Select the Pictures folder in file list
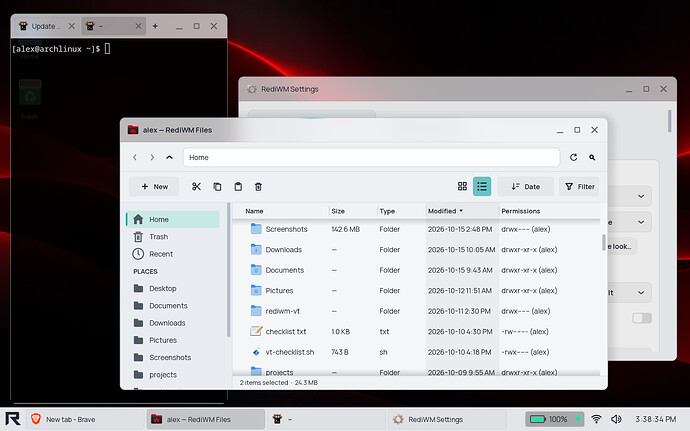Screen dimensions: 690x431 click(416, 291)
